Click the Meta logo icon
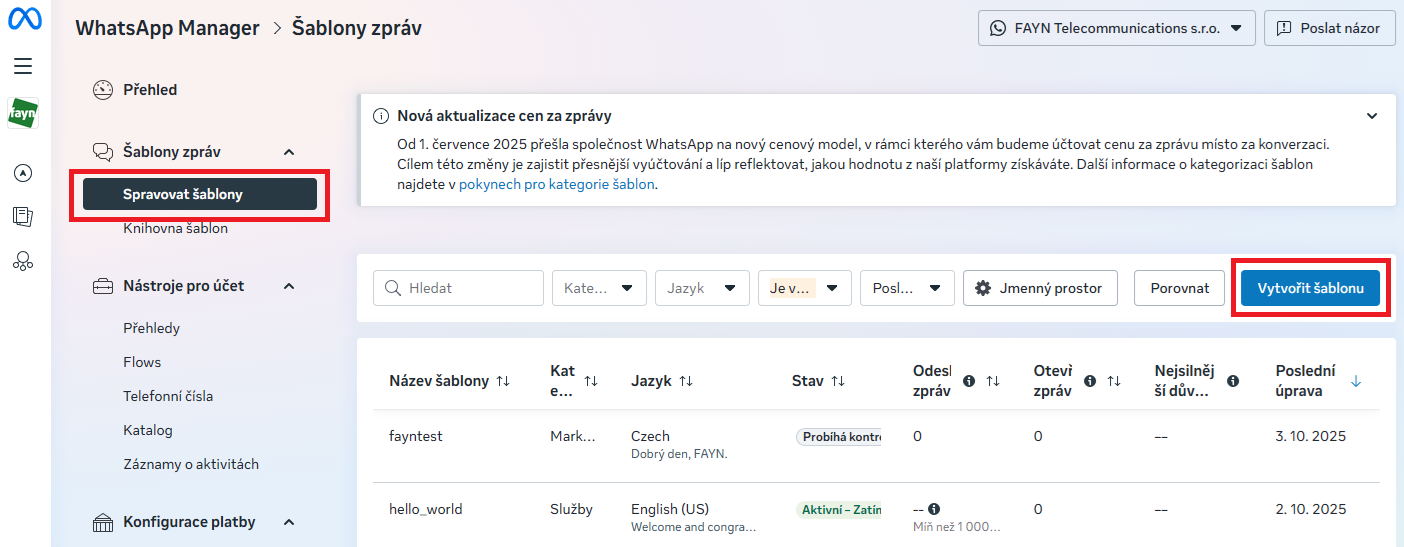This screenshot has width=1404, height=547. pyautogui.click(x=24, y=21)
